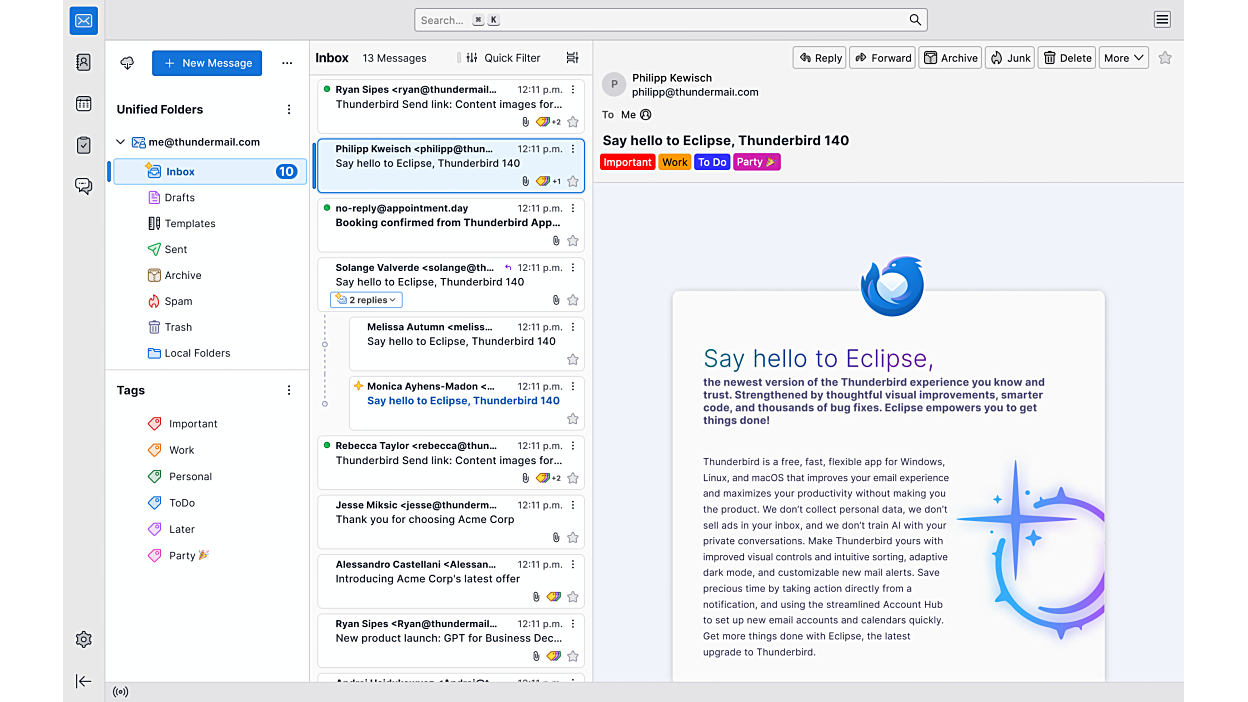
Task: Click the Get Messages cloud icon
Action: [x=127, y=63]
